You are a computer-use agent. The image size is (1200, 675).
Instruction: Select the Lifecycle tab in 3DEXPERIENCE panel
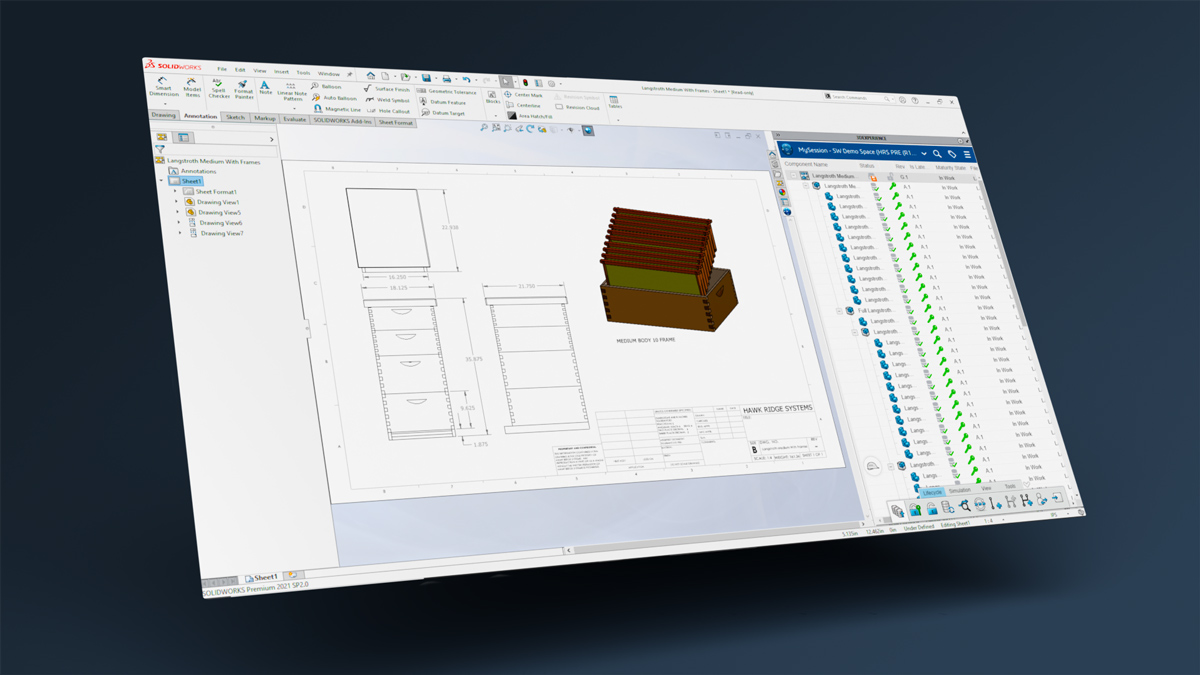click(x=932, y=492)
